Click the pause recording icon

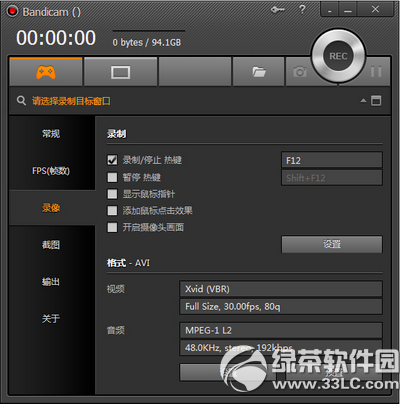pos(376,72)
